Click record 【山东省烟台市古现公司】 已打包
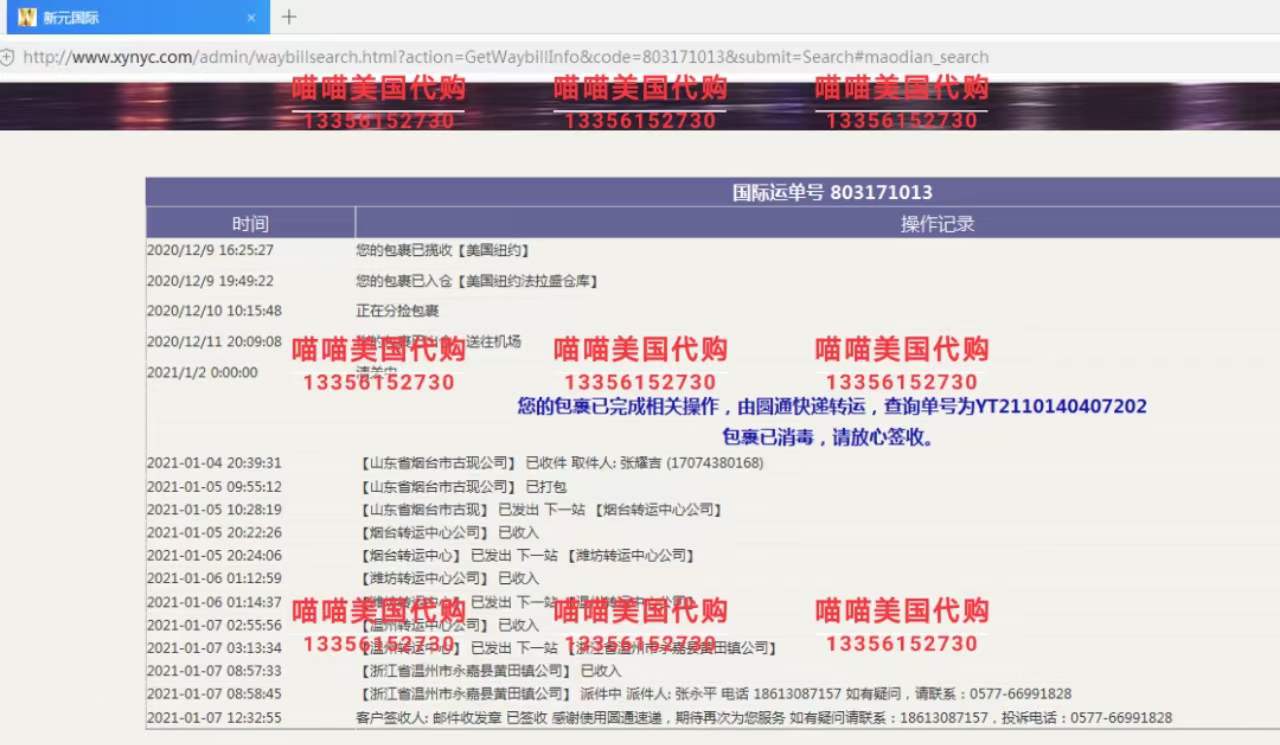This screenshot has width=1280, height=745. [x=463, y=487]
